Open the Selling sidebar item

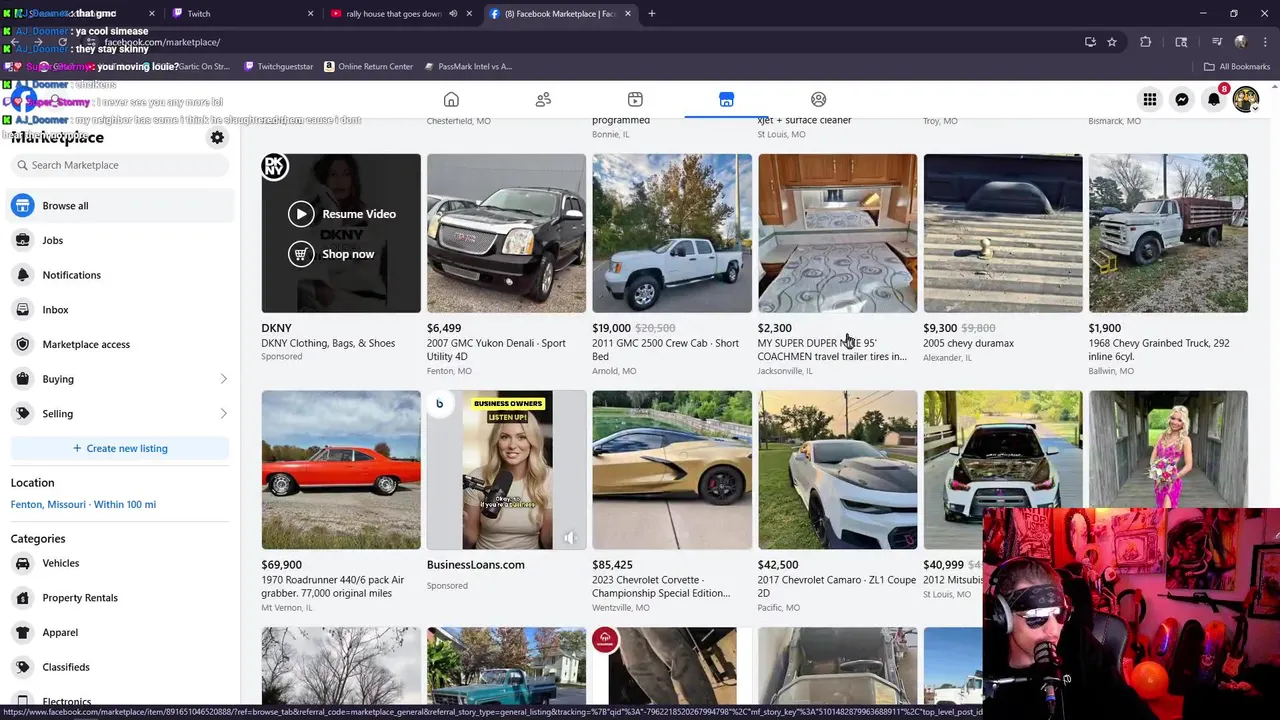tap(120, 414)
